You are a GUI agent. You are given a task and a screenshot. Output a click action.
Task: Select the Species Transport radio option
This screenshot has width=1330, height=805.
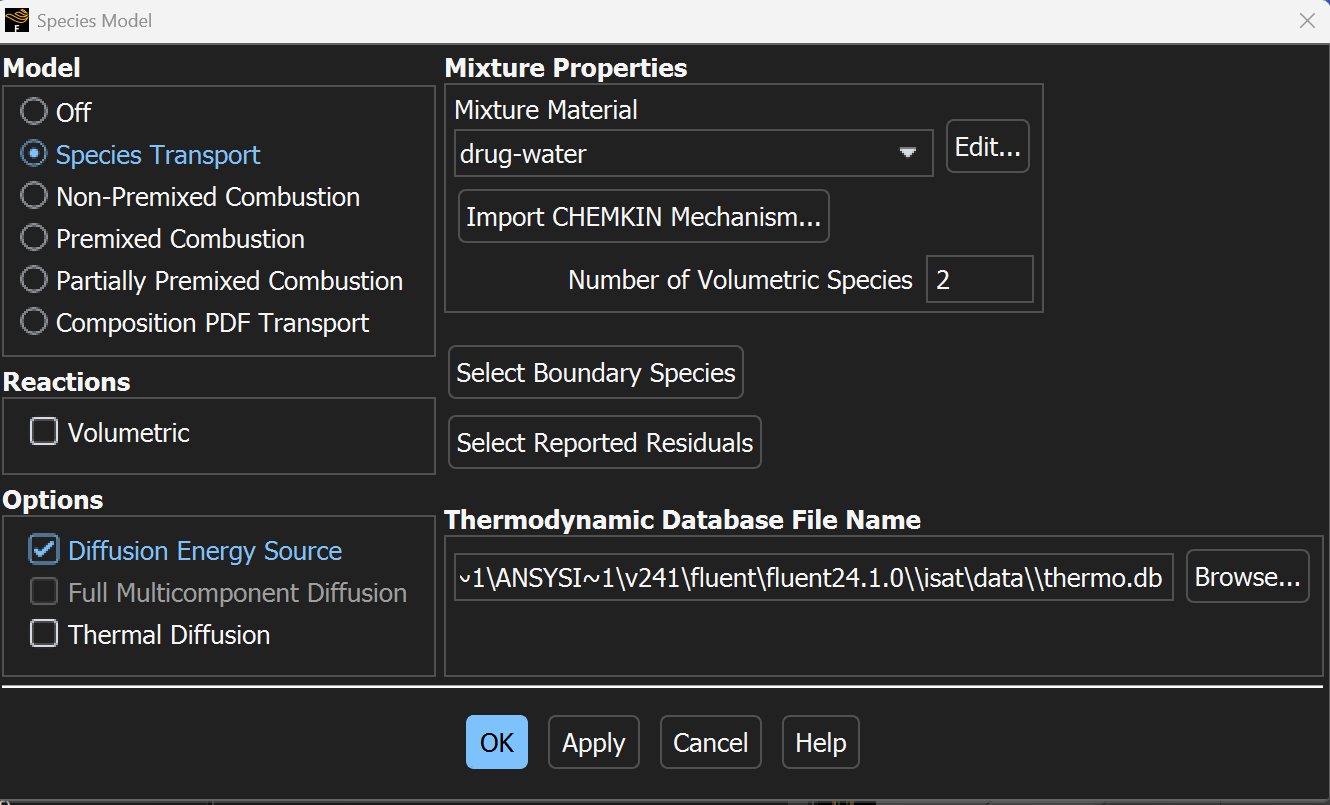pos(34,154)
